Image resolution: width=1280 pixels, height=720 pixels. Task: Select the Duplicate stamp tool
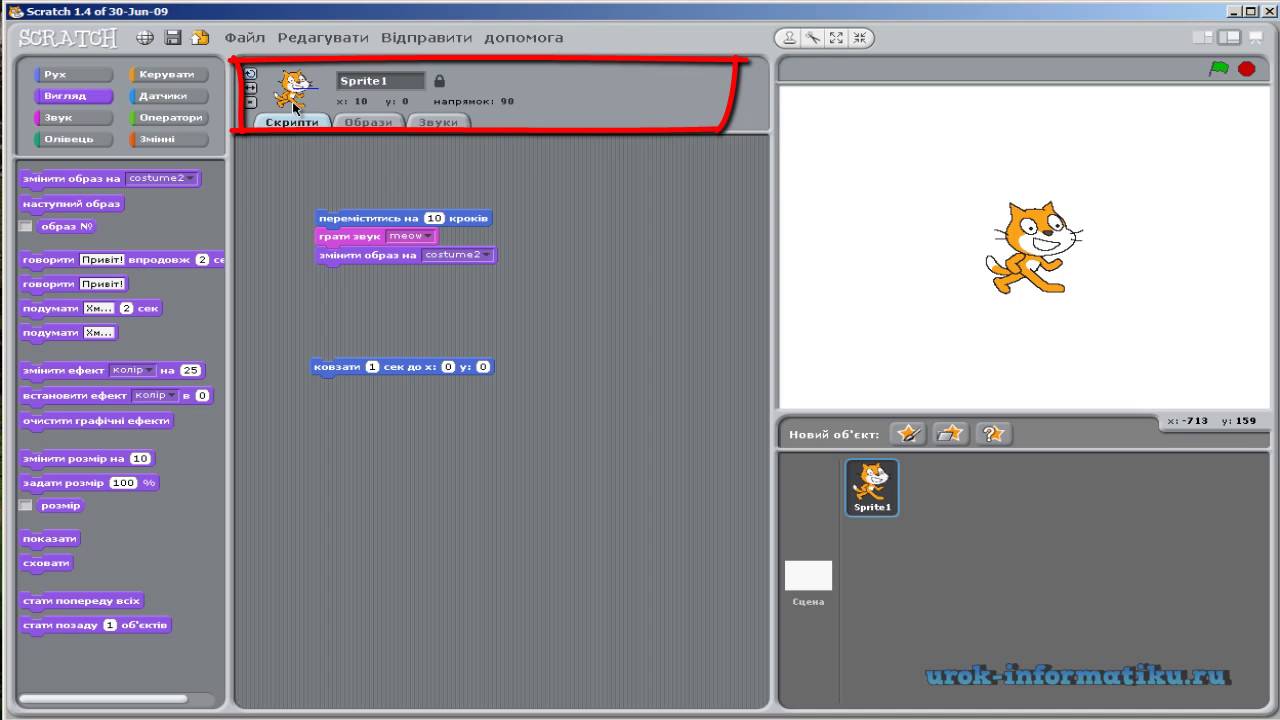pos(790,38)
